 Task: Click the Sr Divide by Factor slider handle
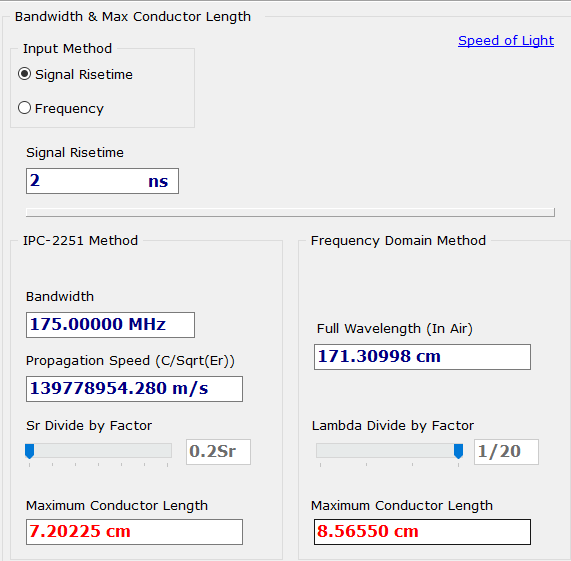29,451
